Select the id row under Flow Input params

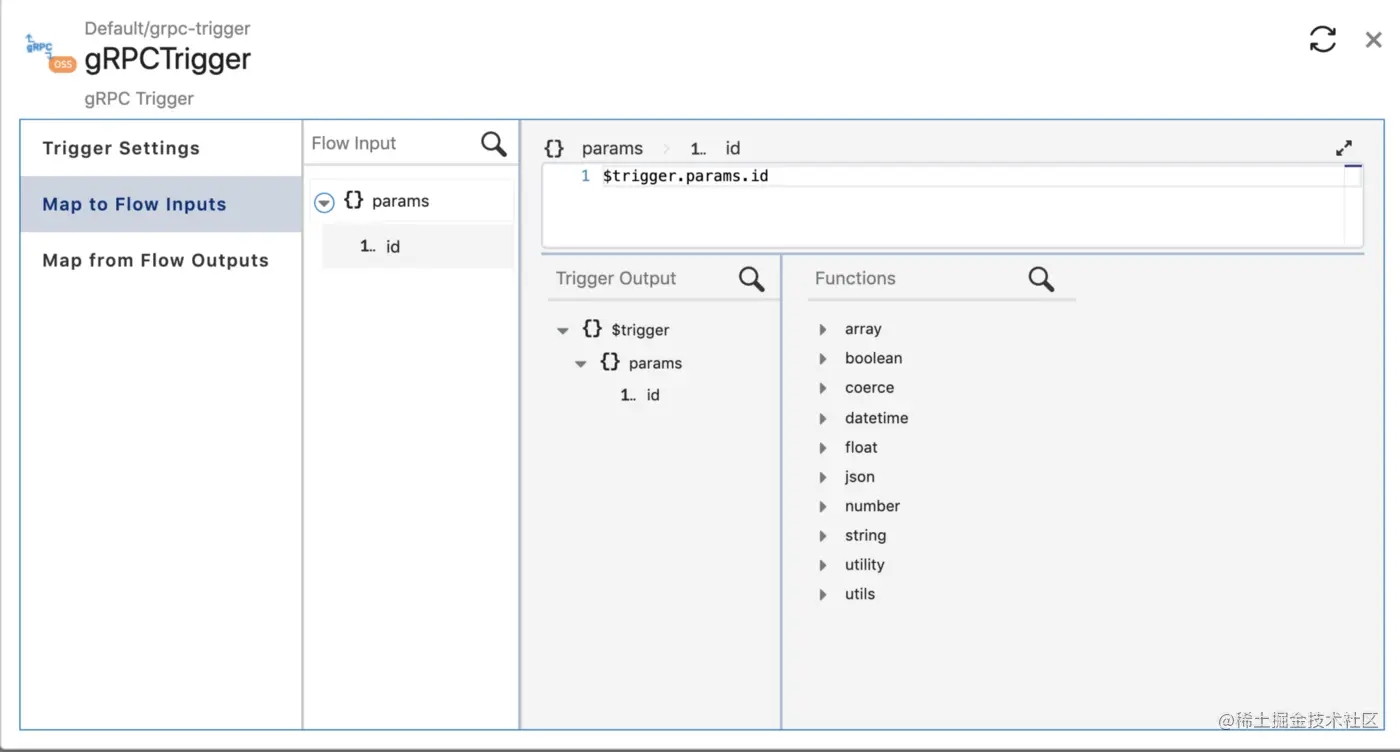click(418, 246)
